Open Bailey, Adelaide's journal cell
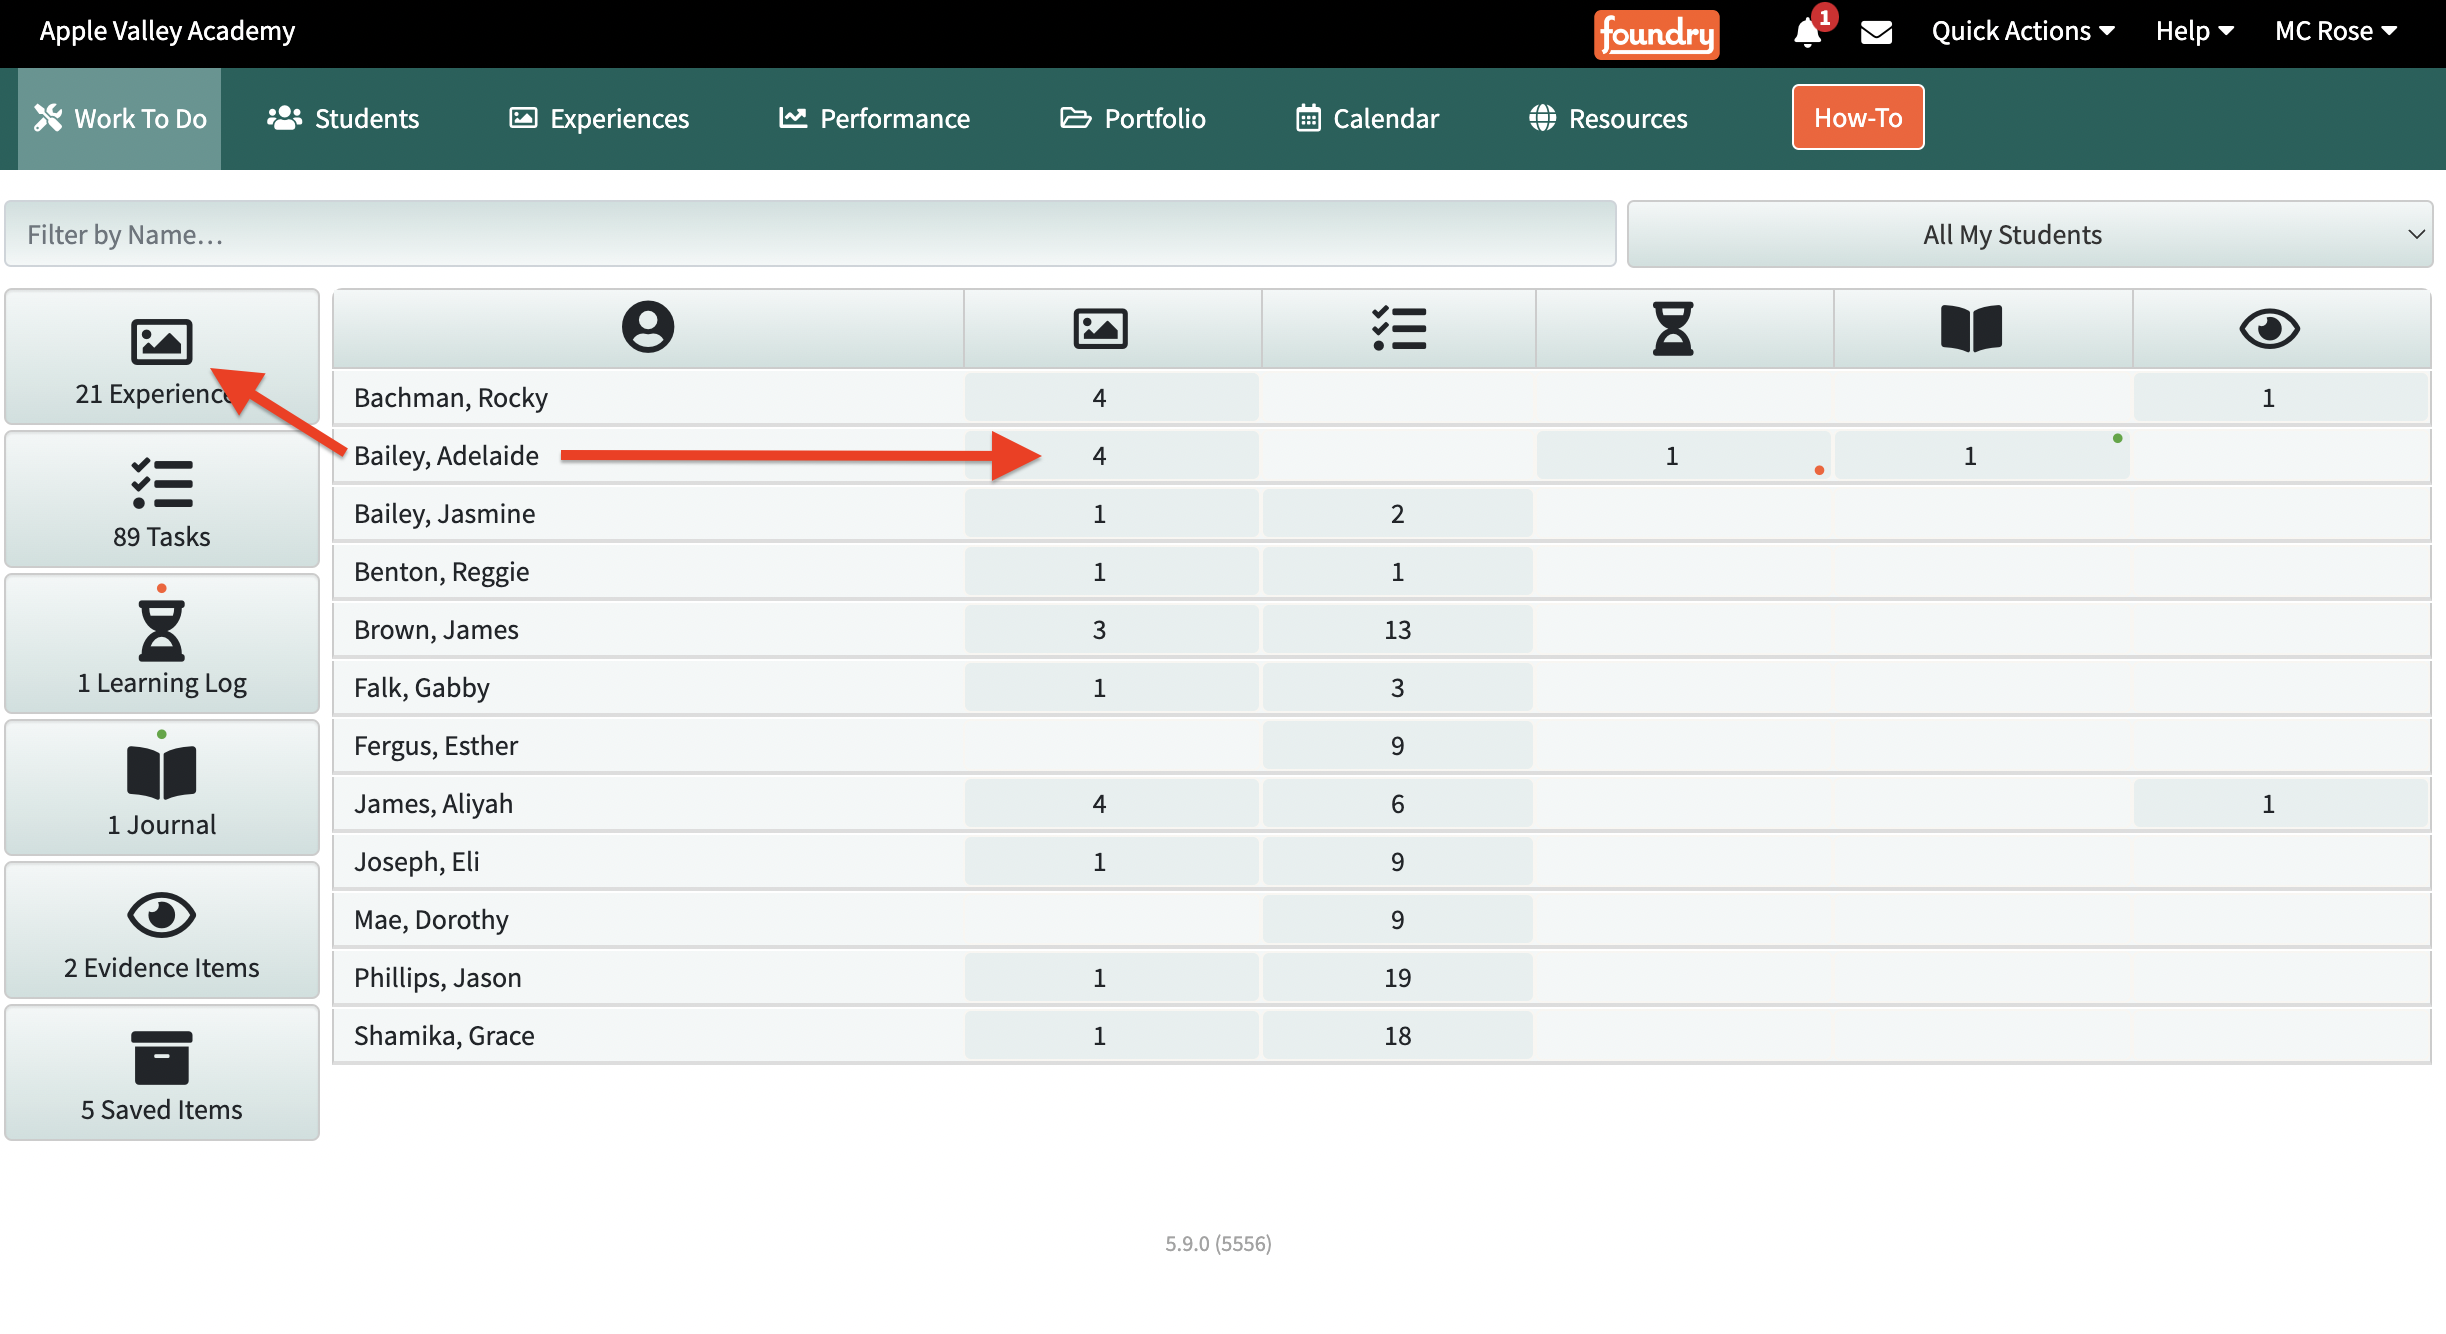 pos(1981,456)
